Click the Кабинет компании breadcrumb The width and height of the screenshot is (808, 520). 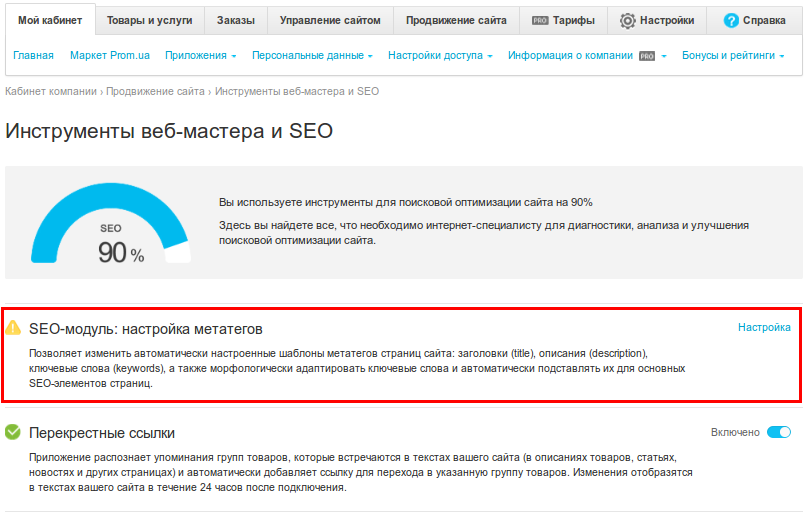point(51,91)
